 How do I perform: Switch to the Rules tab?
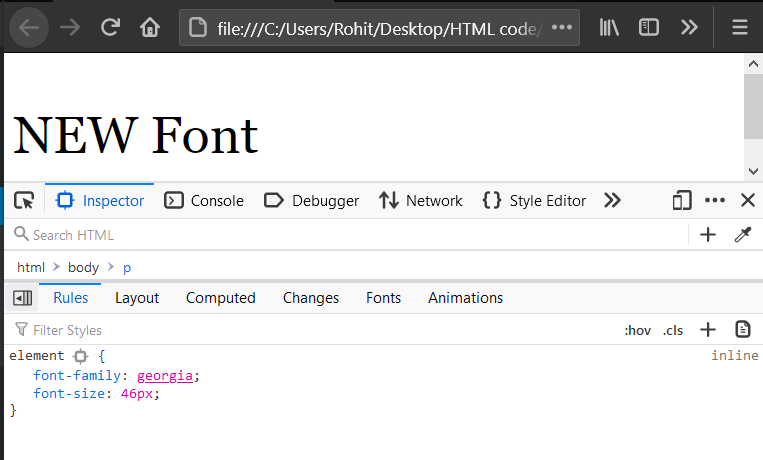pos(71,298)
